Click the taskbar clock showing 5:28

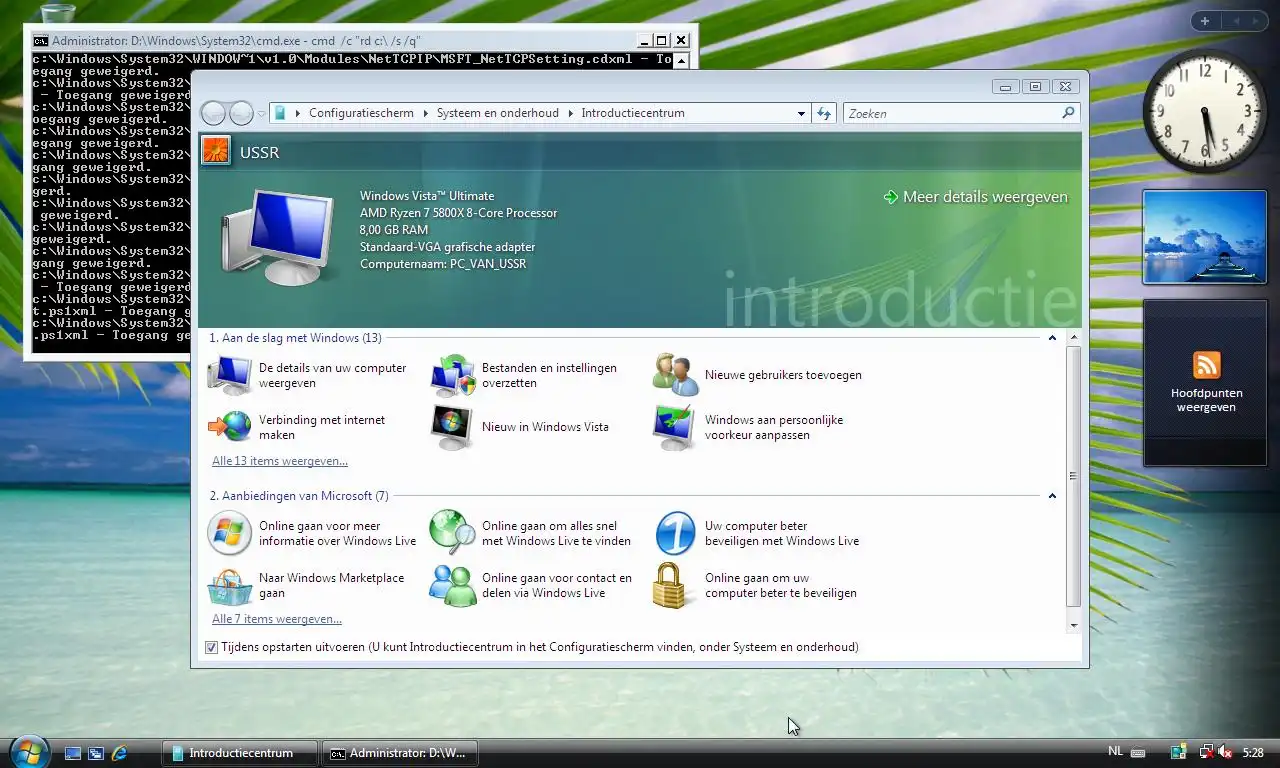[1253, 752]
